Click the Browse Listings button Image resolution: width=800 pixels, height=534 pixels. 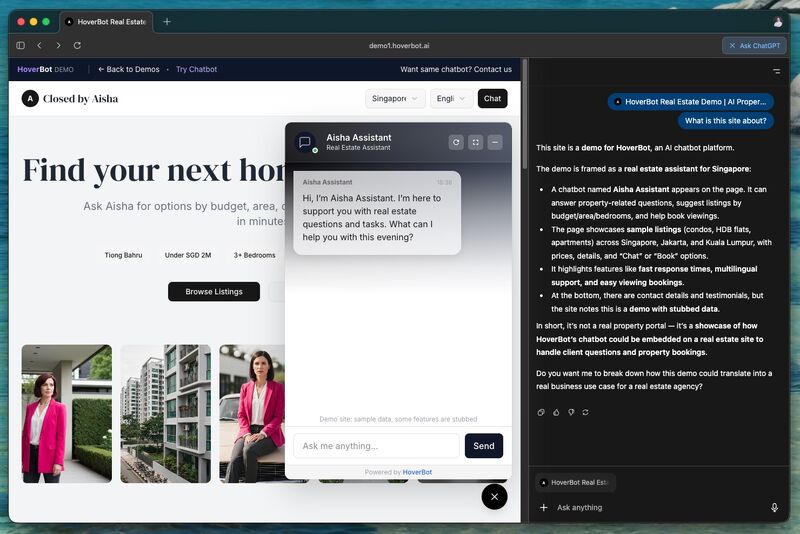tap(214, 292)
